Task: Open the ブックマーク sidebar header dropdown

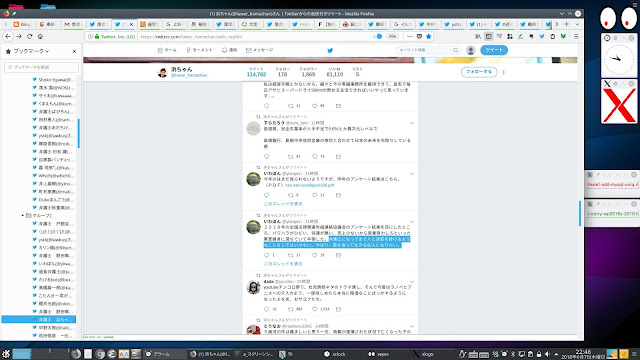Action: point(31,51)
